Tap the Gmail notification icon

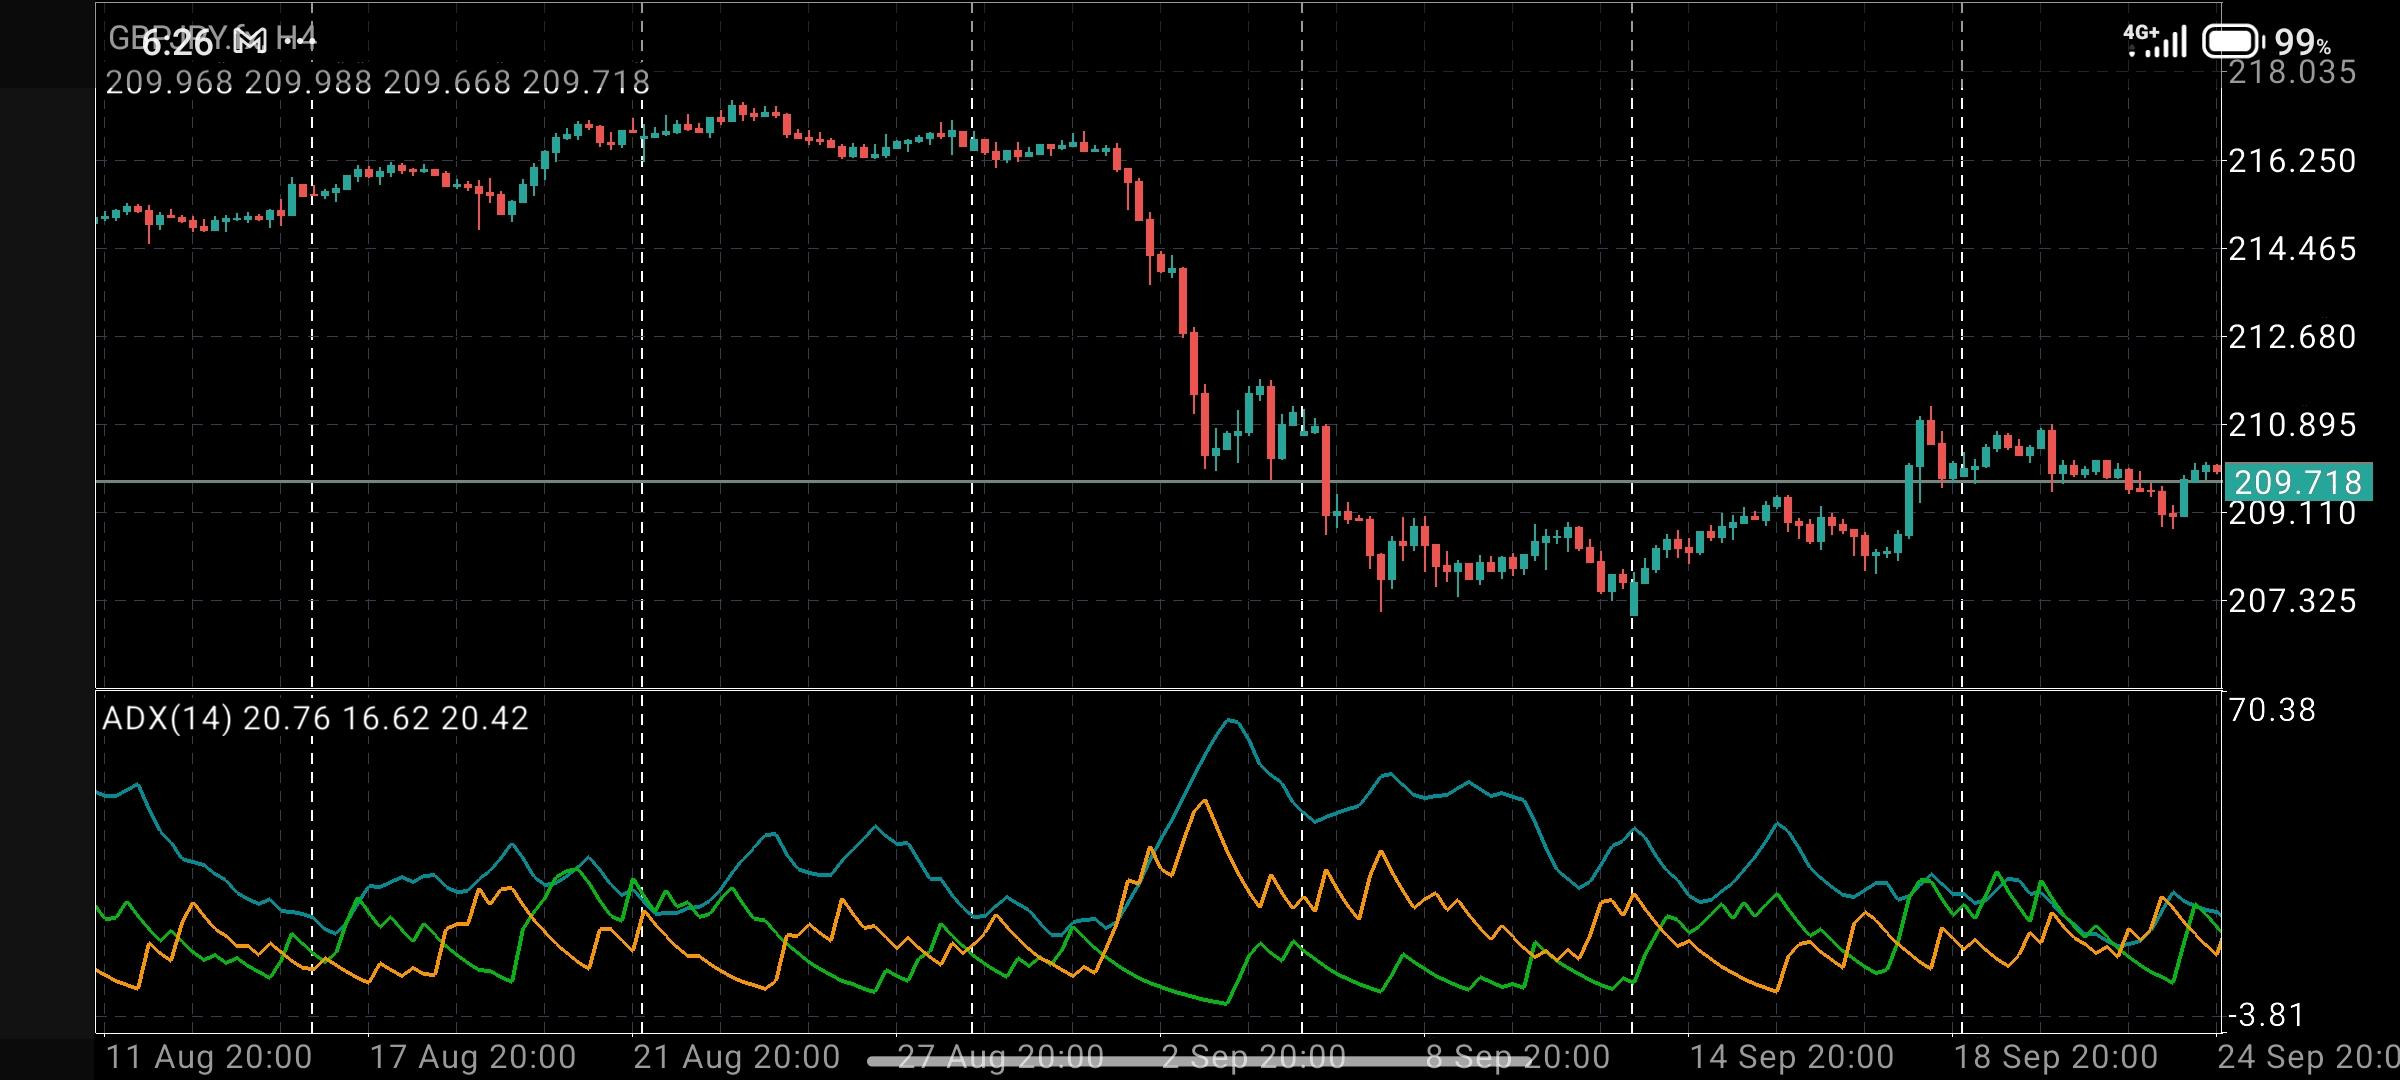click(x=251, y=41)
